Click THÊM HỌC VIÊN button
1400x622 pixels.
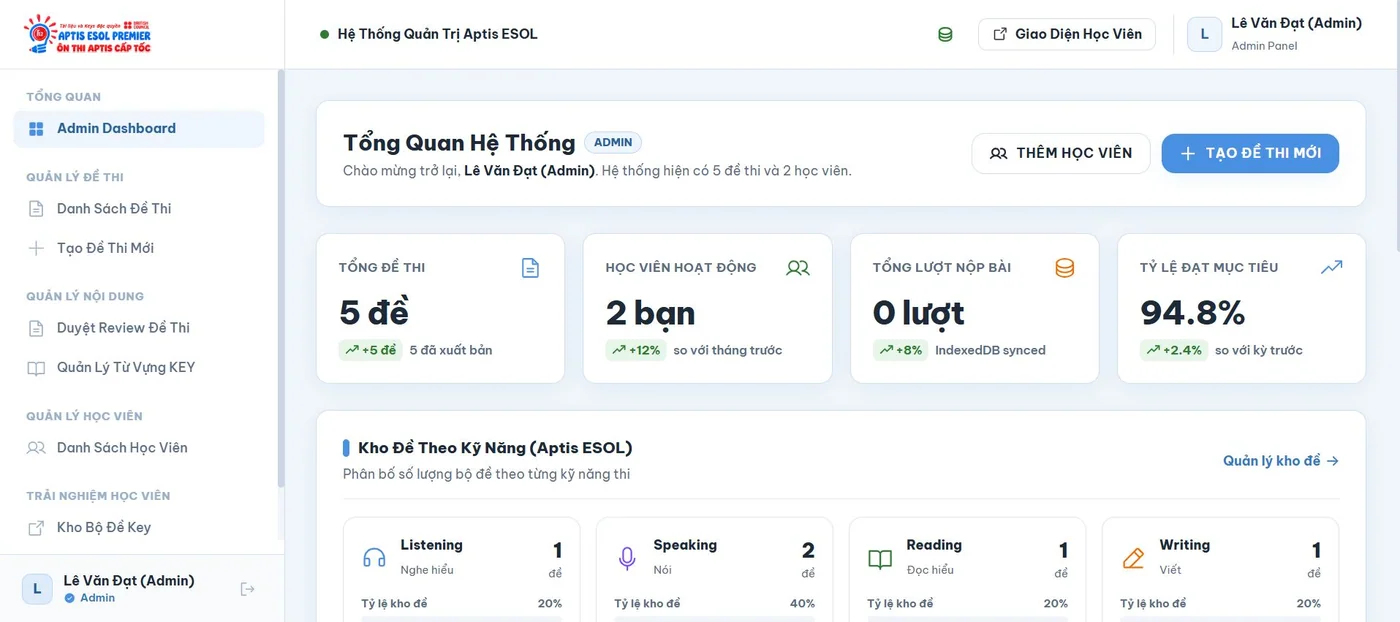(1061, 153)
